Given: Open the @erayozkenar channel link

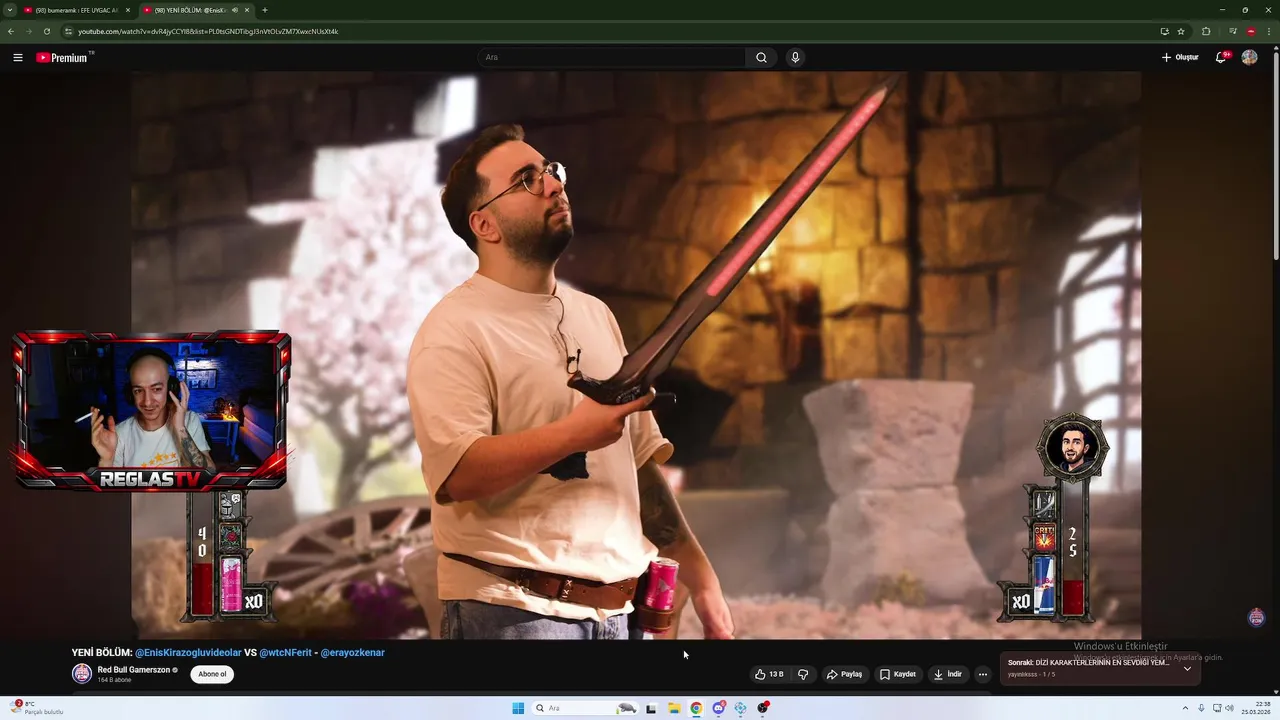Looking at the screenshot, I should click(x=352, y=652).
